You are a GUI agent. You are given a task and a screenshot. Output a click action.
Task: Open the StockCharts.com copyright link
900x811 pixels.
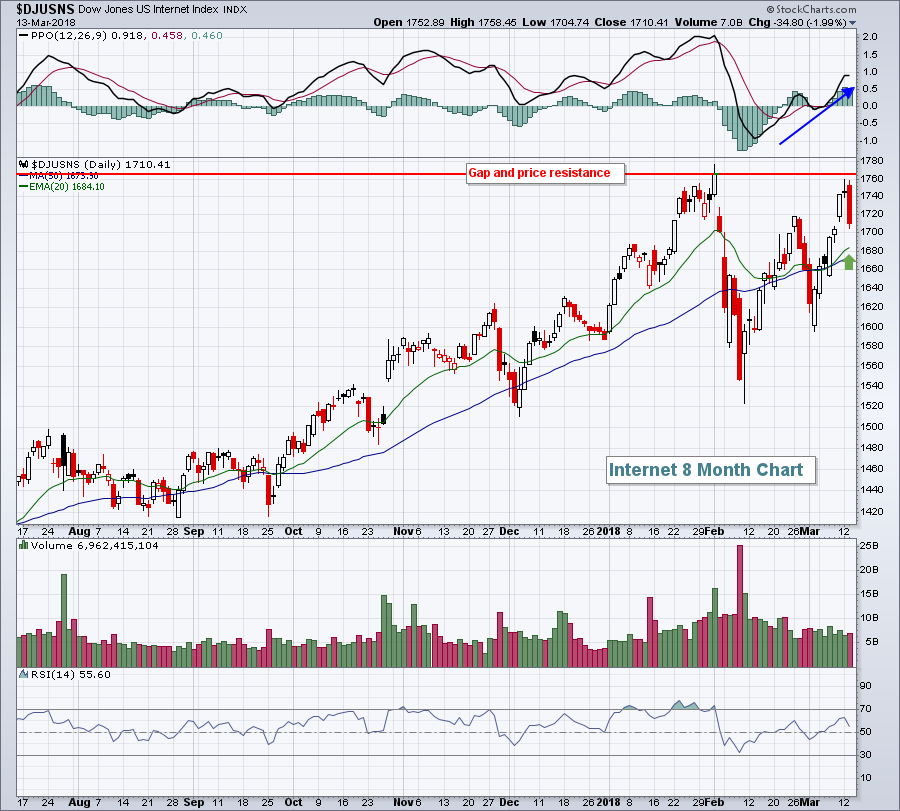pyautogui.click(x=811, y=9)
